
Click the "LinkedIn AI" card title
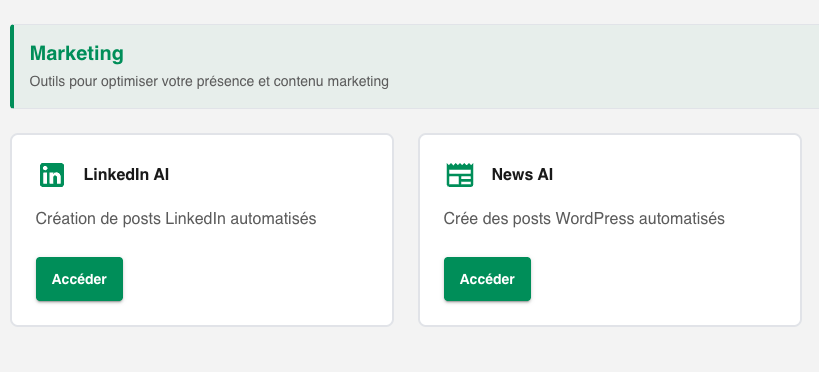click(126, 175)
